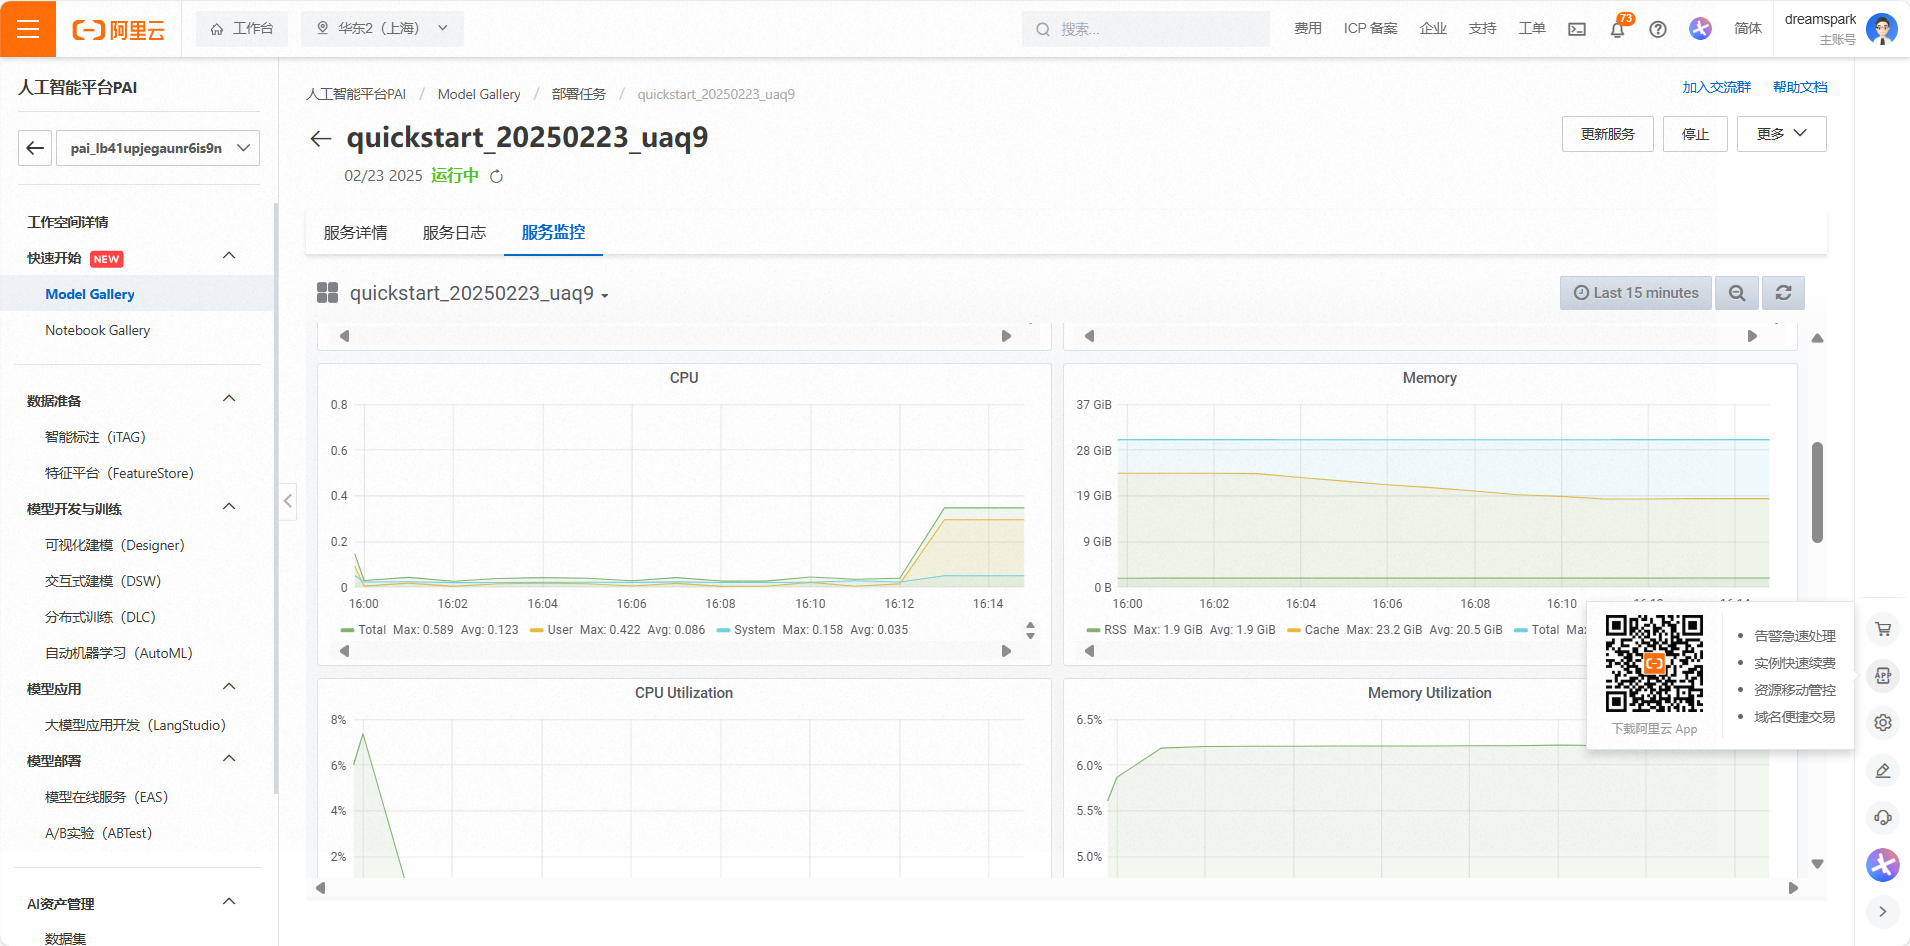The height and width of the screenshot is (946, 1910).
Task: Open the 更多 dropdown button
Action: pos(1781,134)
